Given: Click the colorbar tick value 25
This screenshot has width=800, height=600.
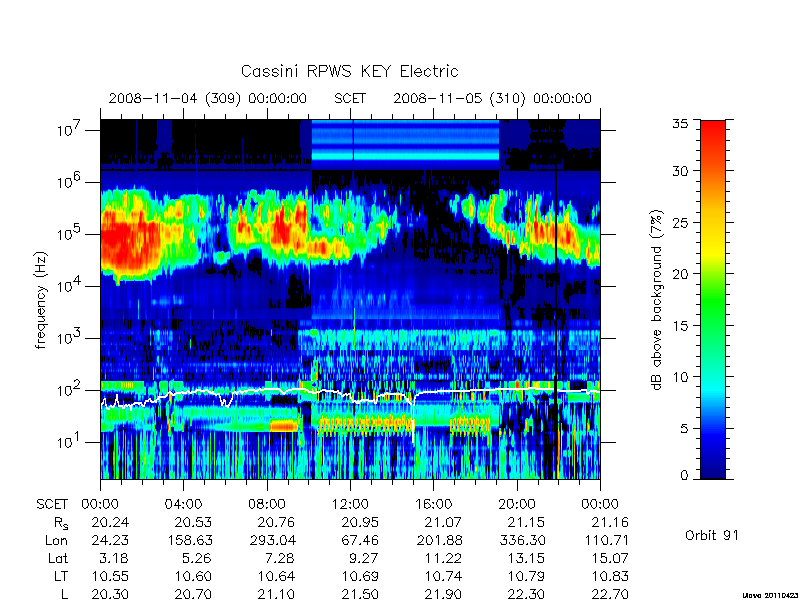Looking at the screenshot, I should pyautogui.click(x=680, y=222).
